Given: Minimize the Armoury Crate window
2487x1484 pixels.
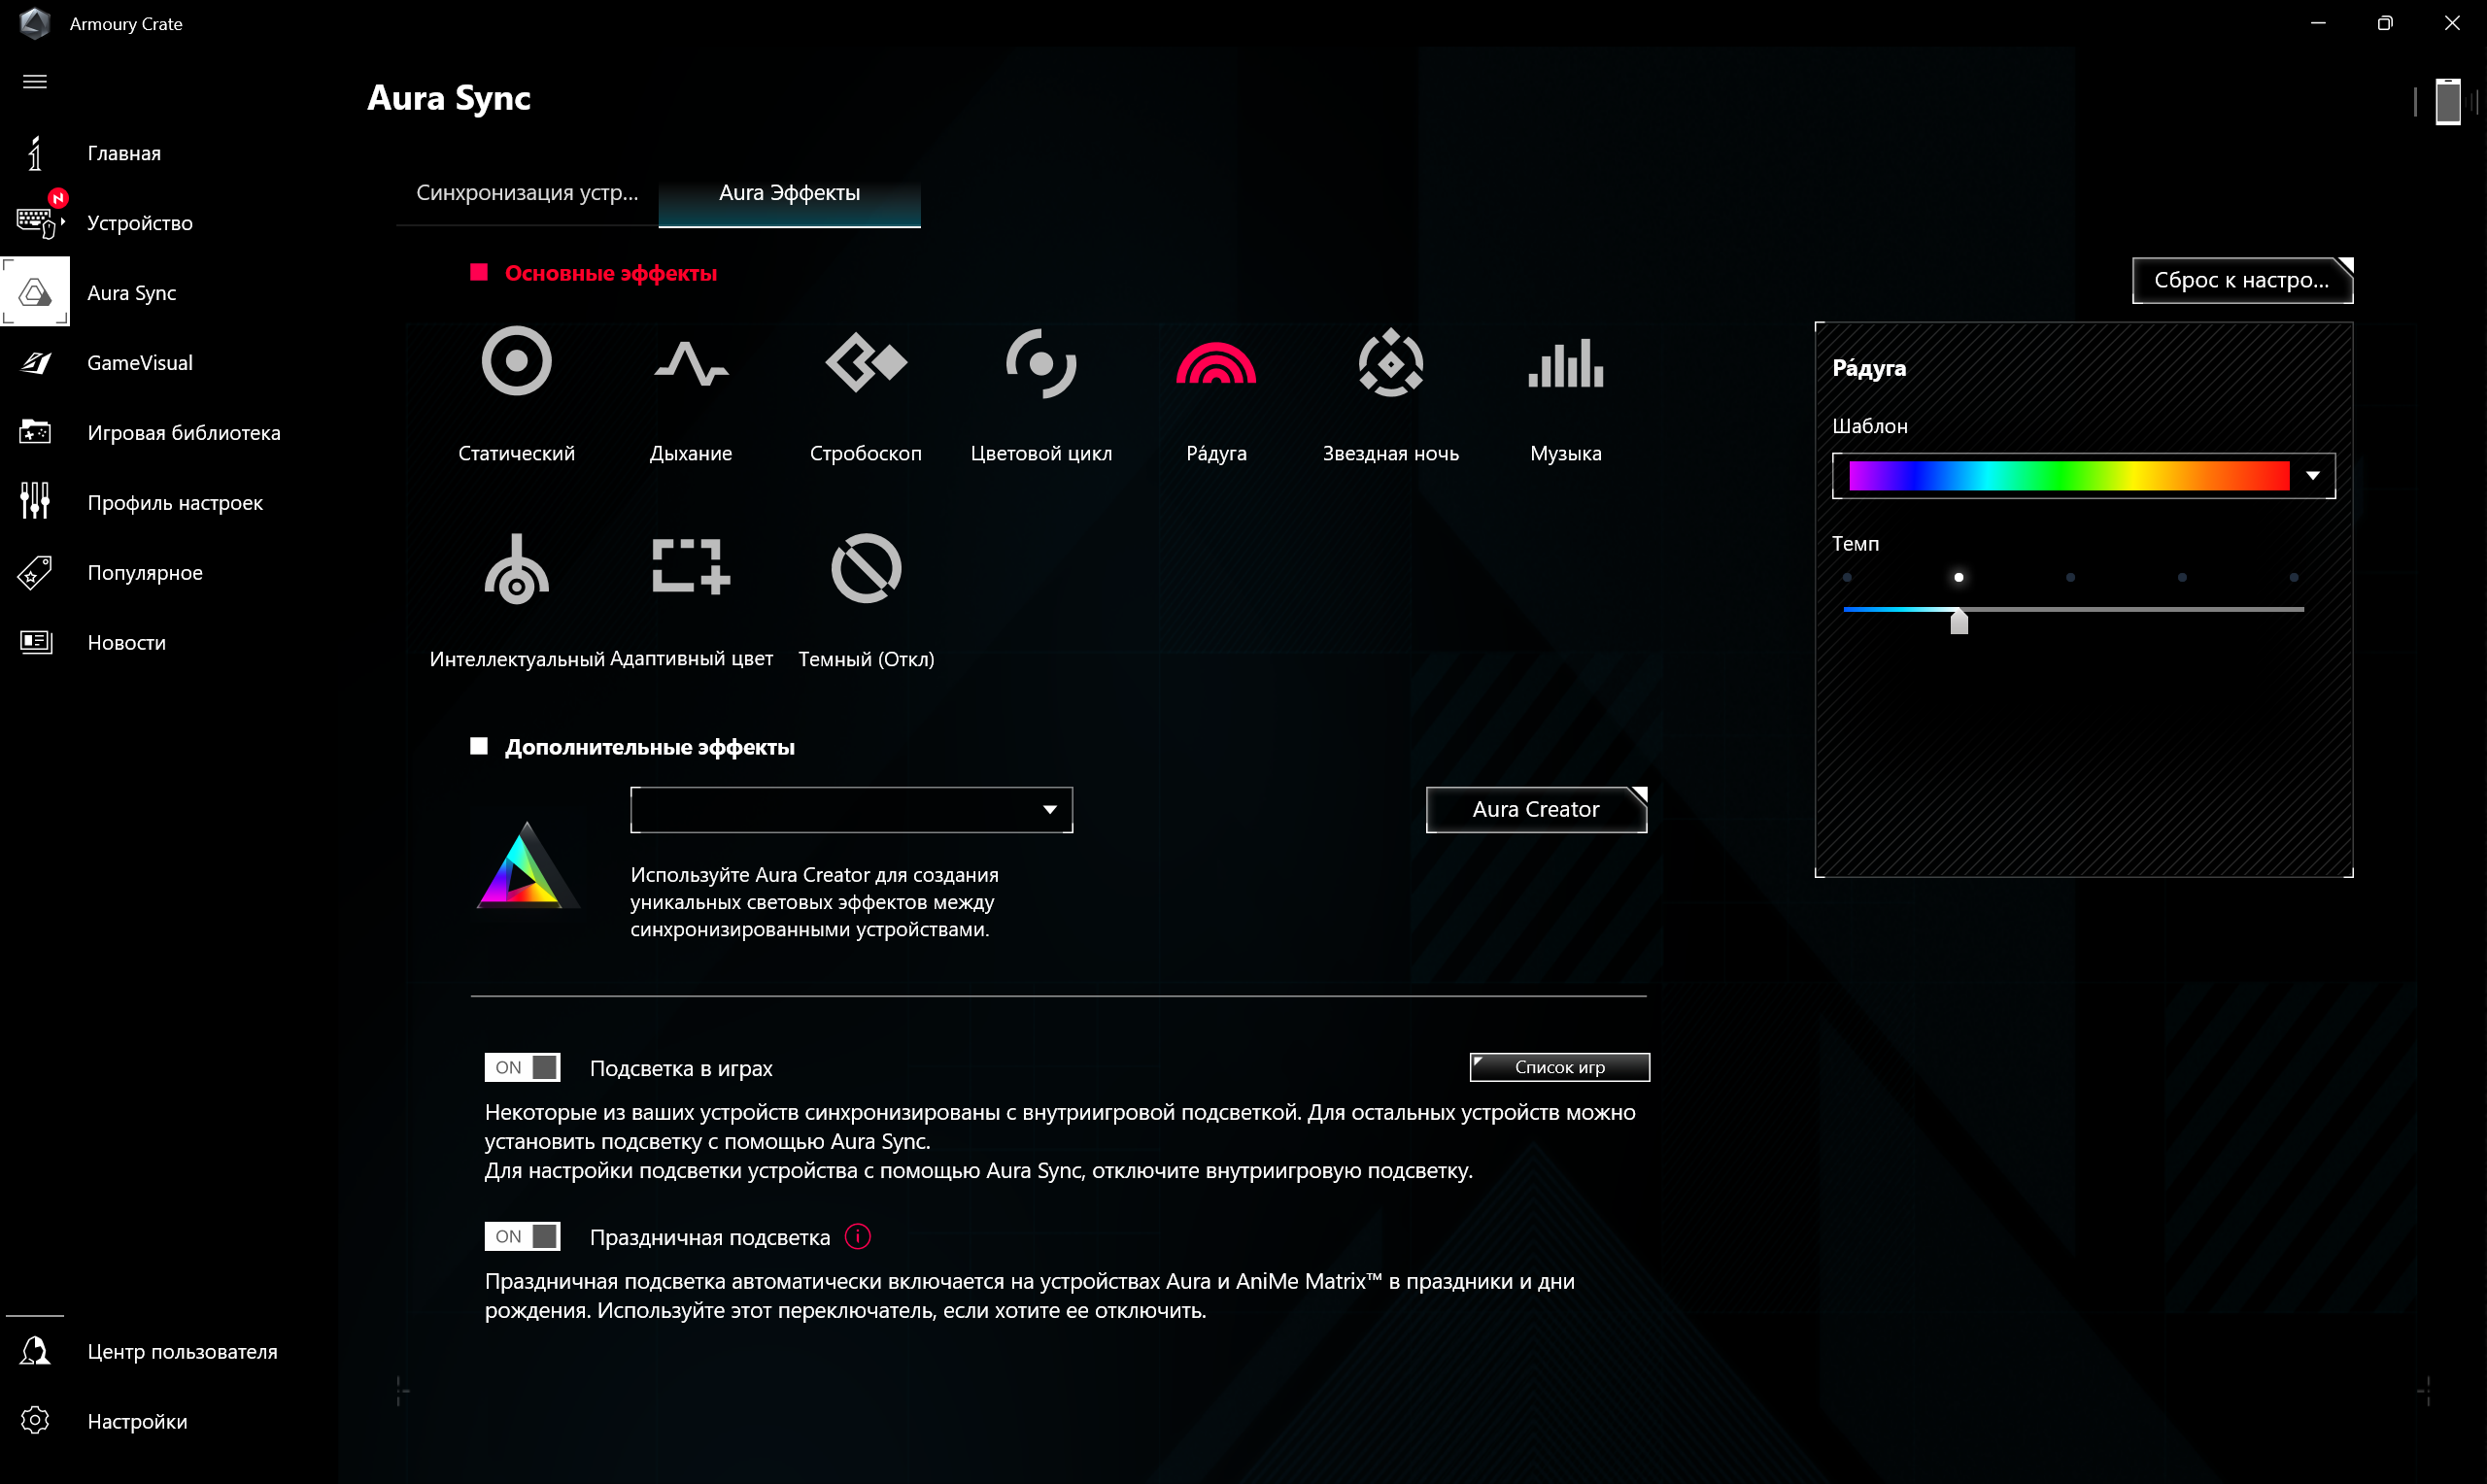Looking at the screenshot, I should click(x=2317, y=23).
